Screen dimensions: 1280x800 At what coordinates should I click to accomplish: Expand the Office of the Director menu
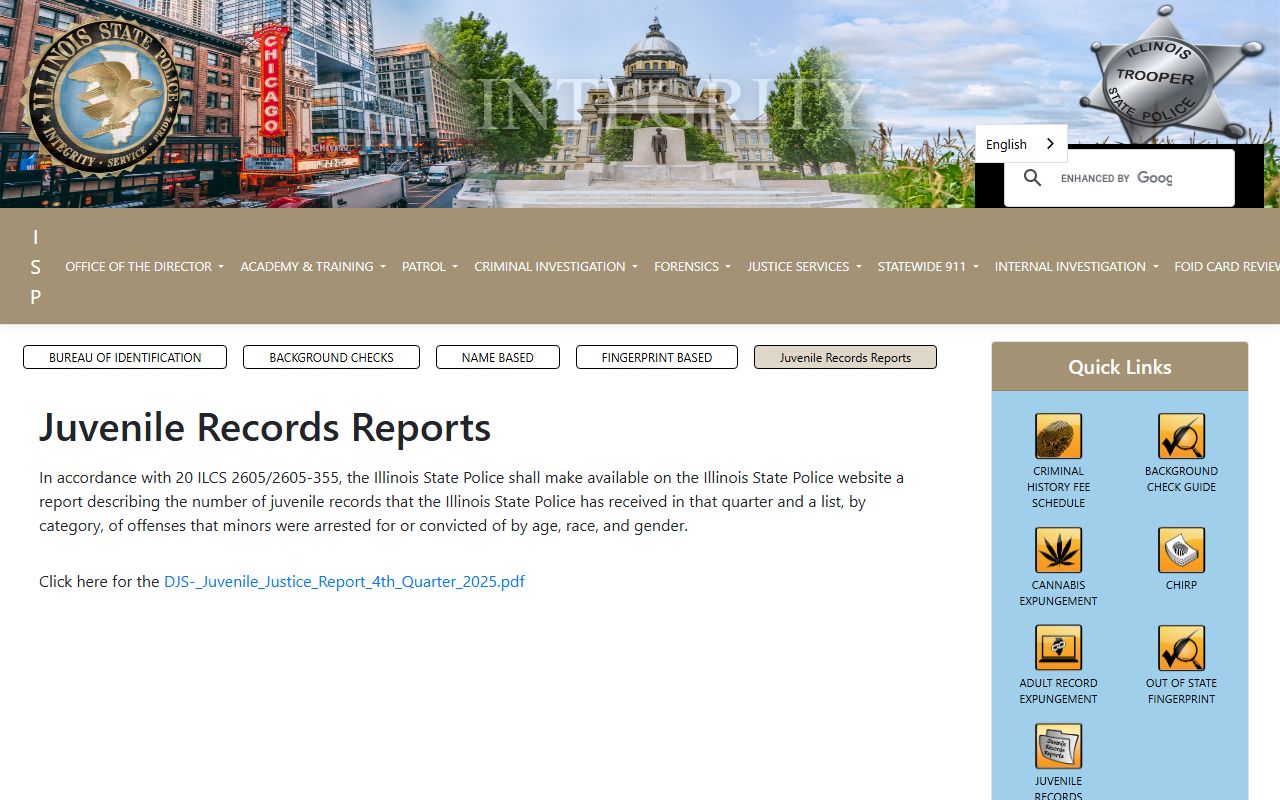(144, 266)
